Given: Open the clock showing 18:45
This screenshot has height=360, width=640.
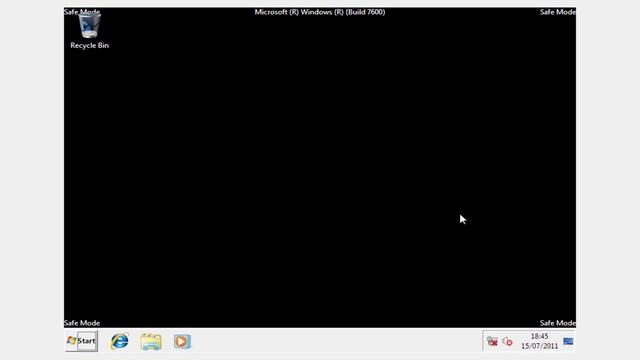Looking at the screenshot, I should (539, 341).
